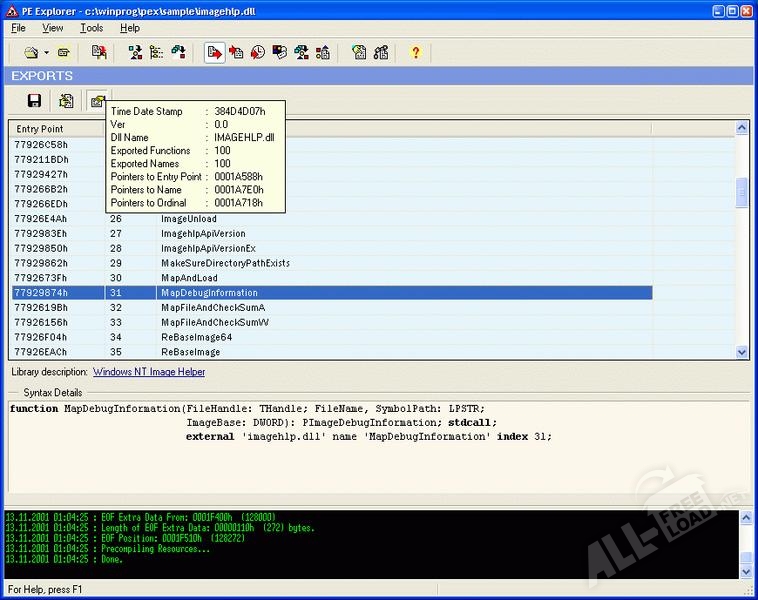Click the clock icon in main toolbar
Viewport: 758px width, 600px height.
click(x=258, y=52)
